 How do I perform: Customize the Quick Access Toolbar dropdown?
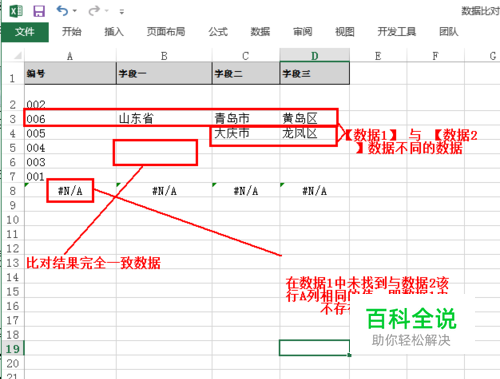click(x=122, y=12)
